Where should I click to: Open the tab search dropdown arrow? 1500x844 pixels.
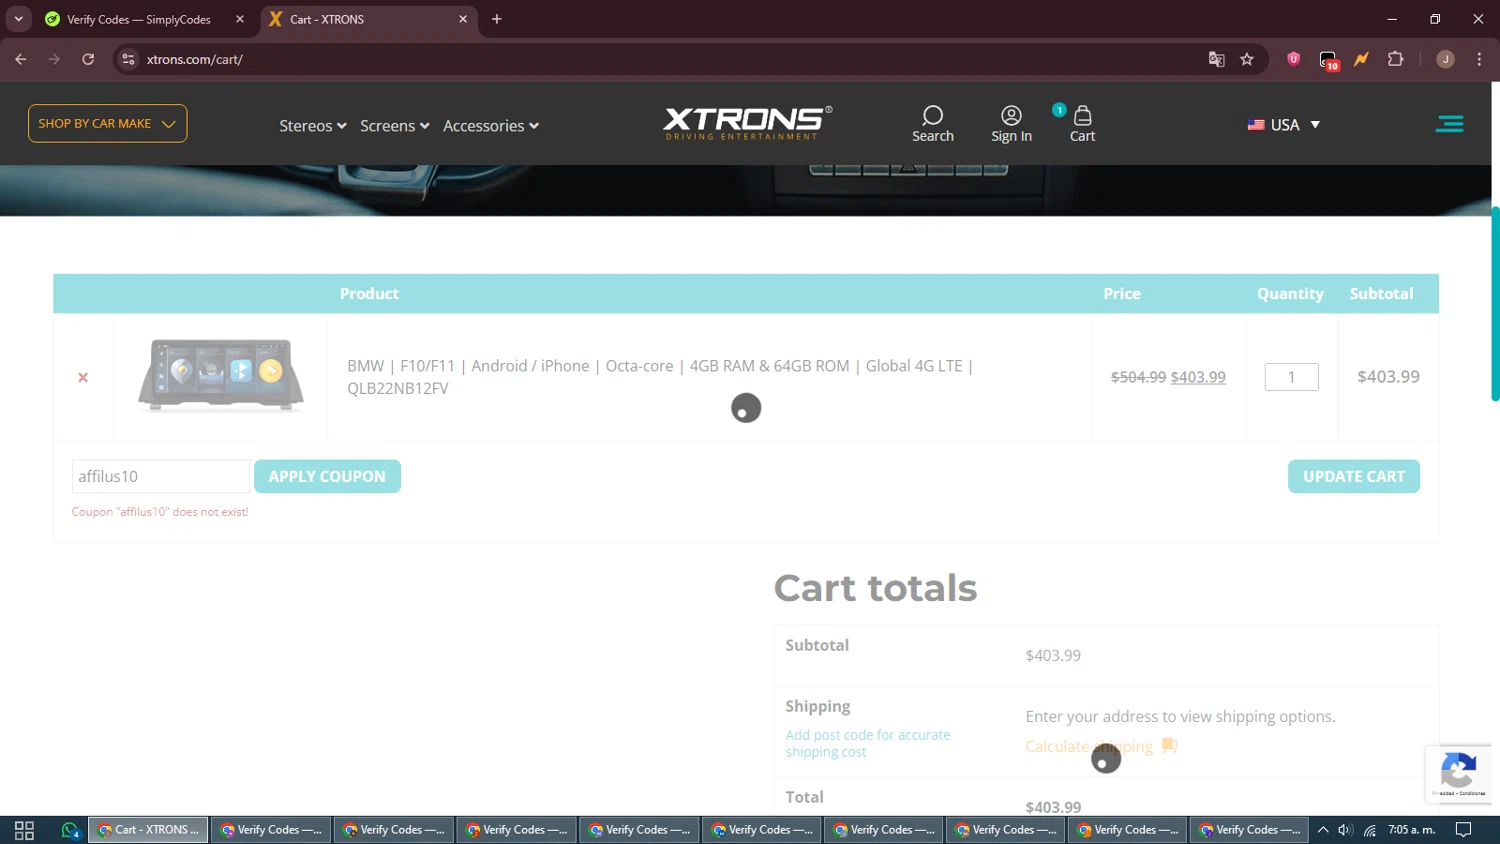pyautogui.click(x=18, y=19)
